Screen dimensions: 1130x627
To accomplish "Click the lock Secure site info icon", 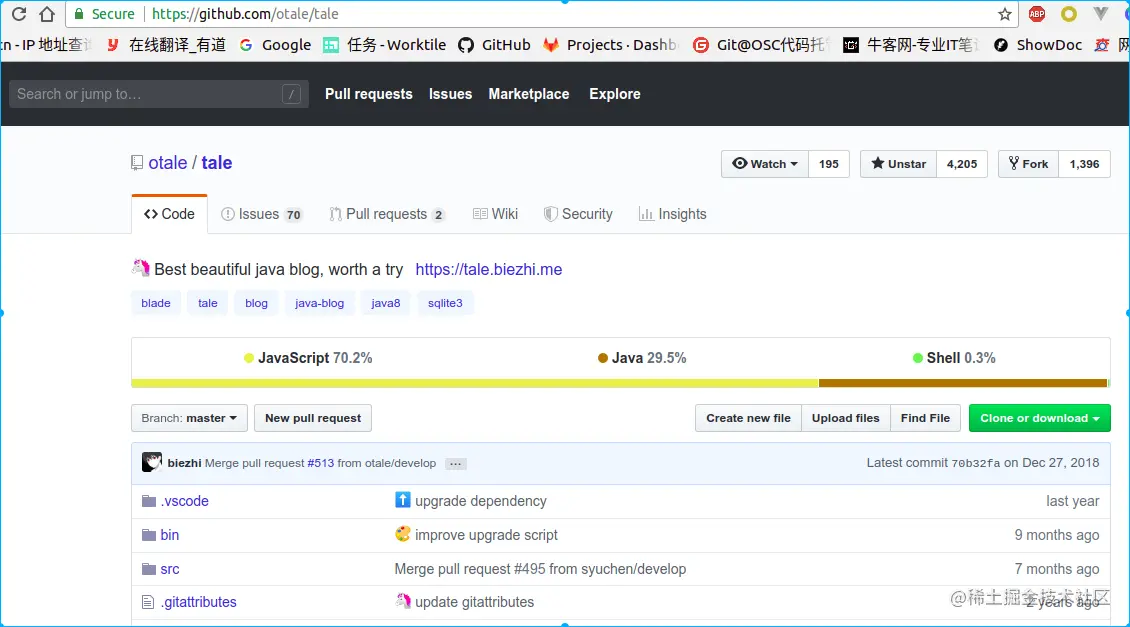I will (79, 14).
